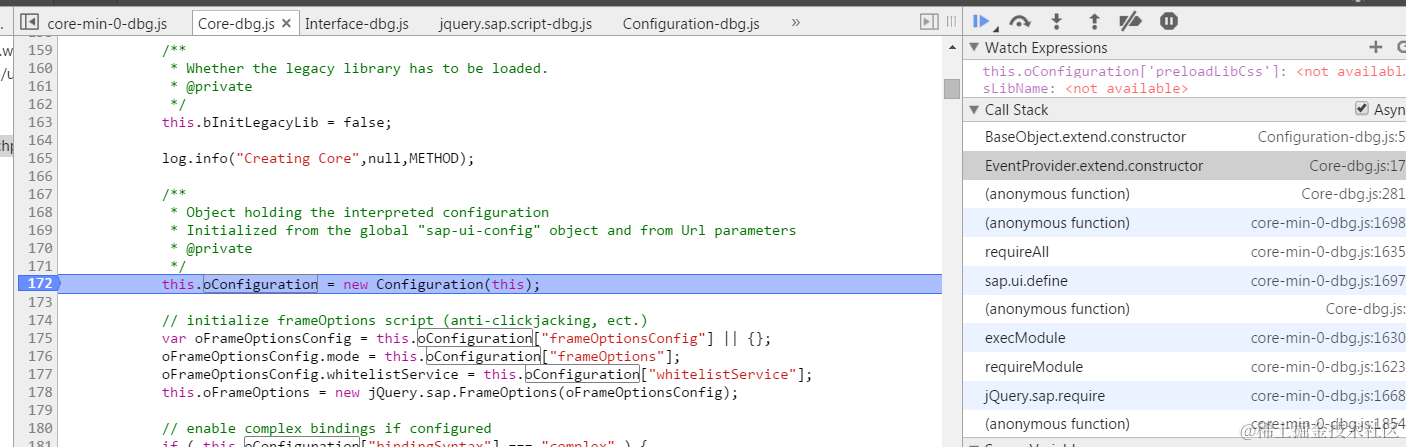Open the Configuration-dbg.js tab
The image size is (1406, 447).
[x=690, y=23]
